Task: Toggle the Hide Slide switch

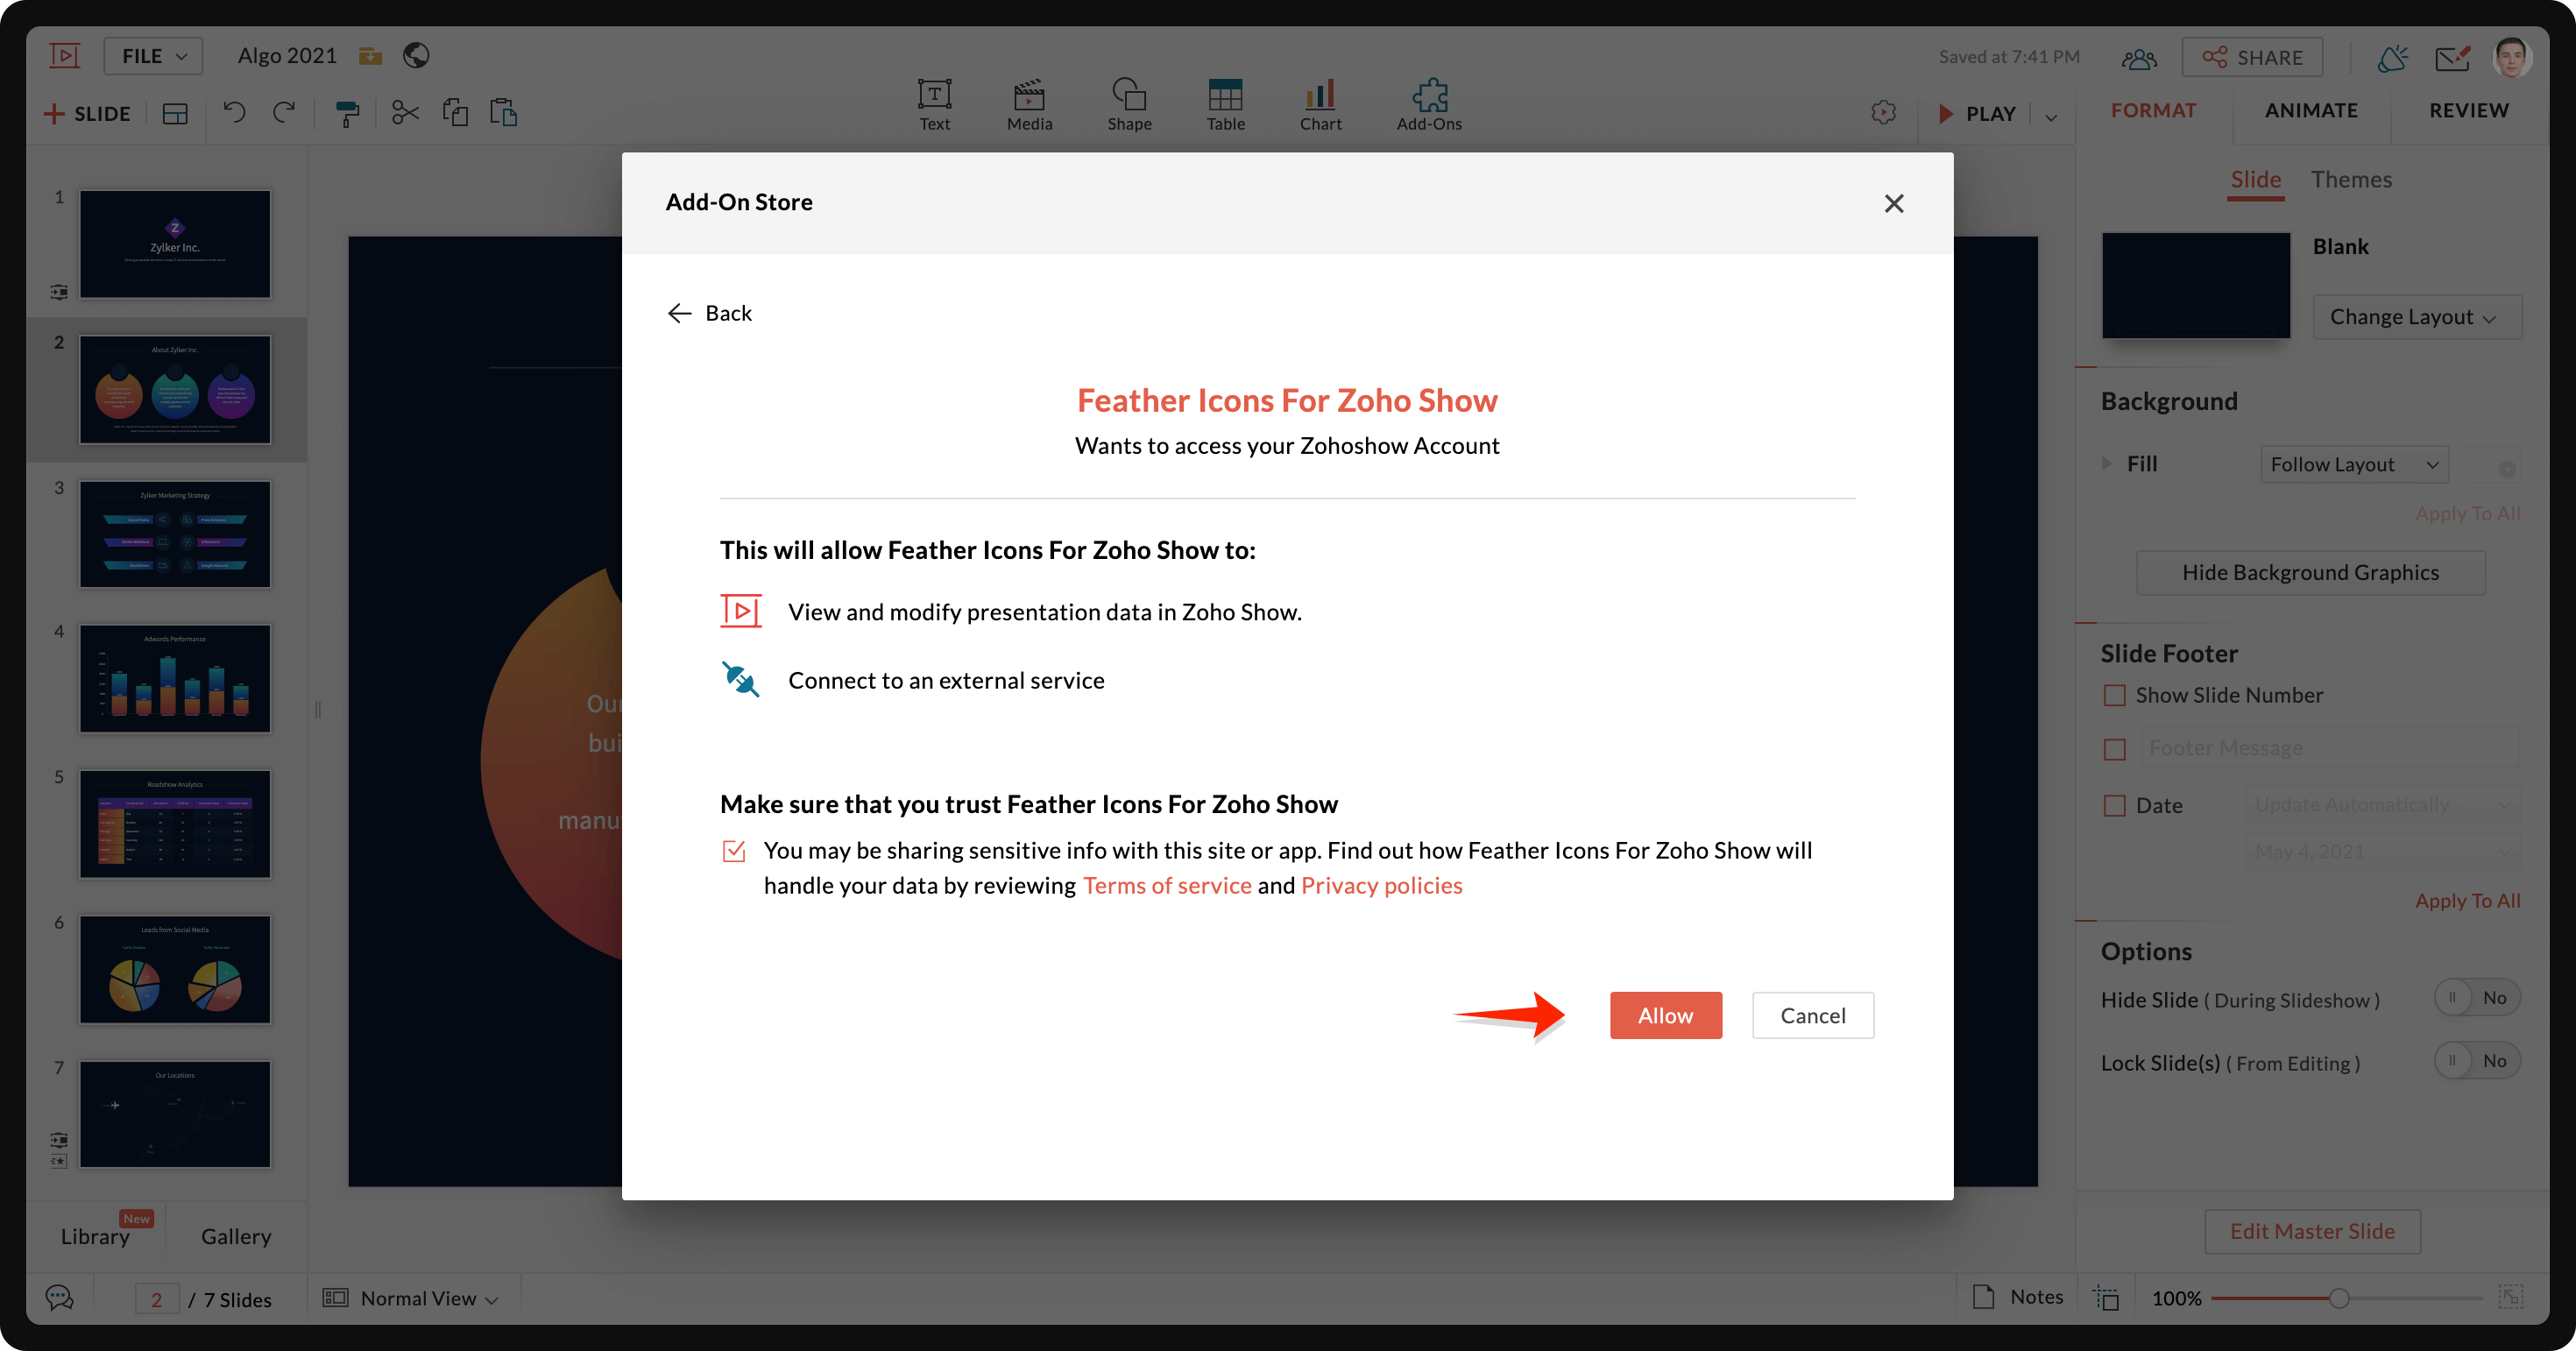Action: tap(2476, 998)
